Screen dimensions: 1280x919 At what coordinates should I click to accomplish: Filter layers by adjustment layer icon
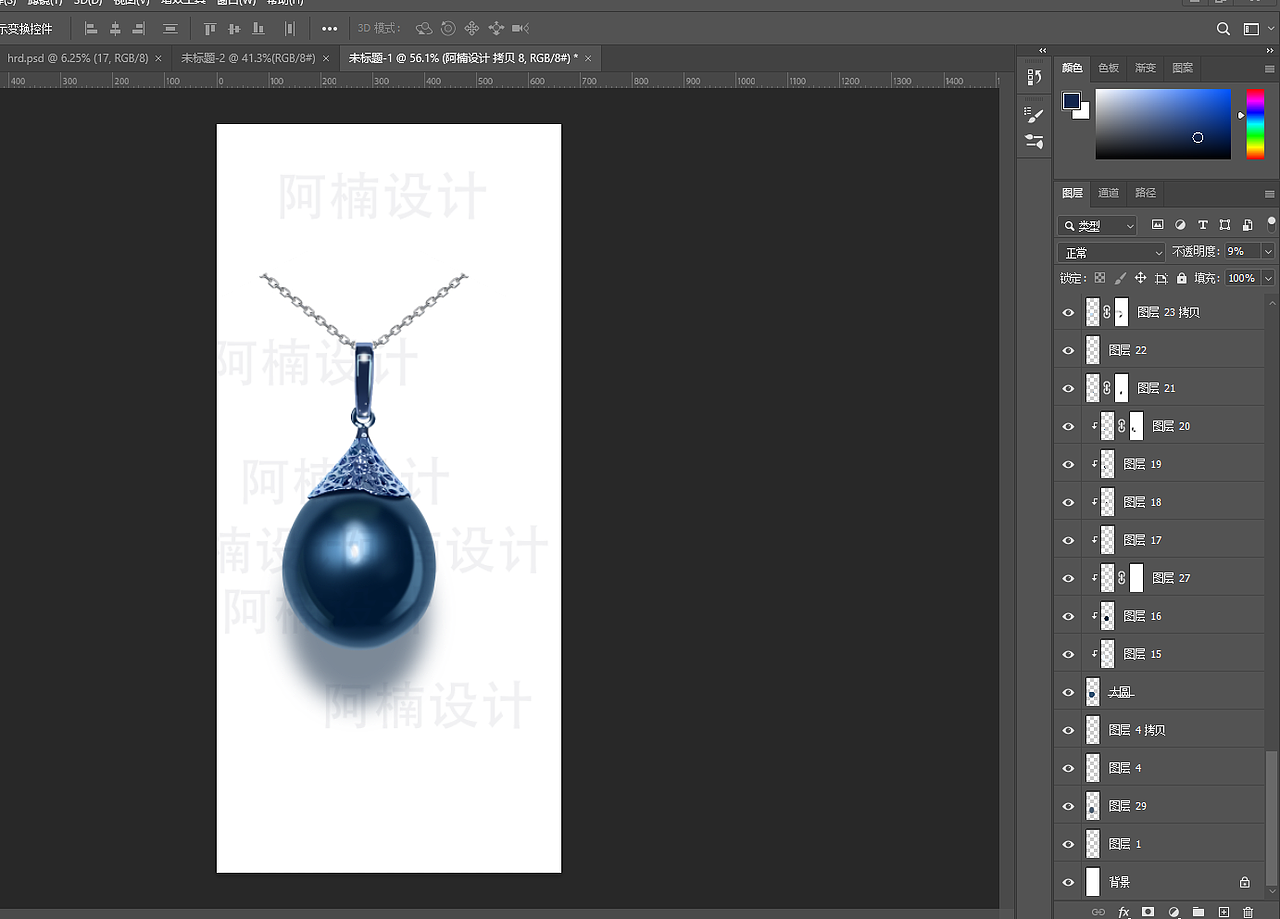pyautogui.click(x=1180, y=225)
